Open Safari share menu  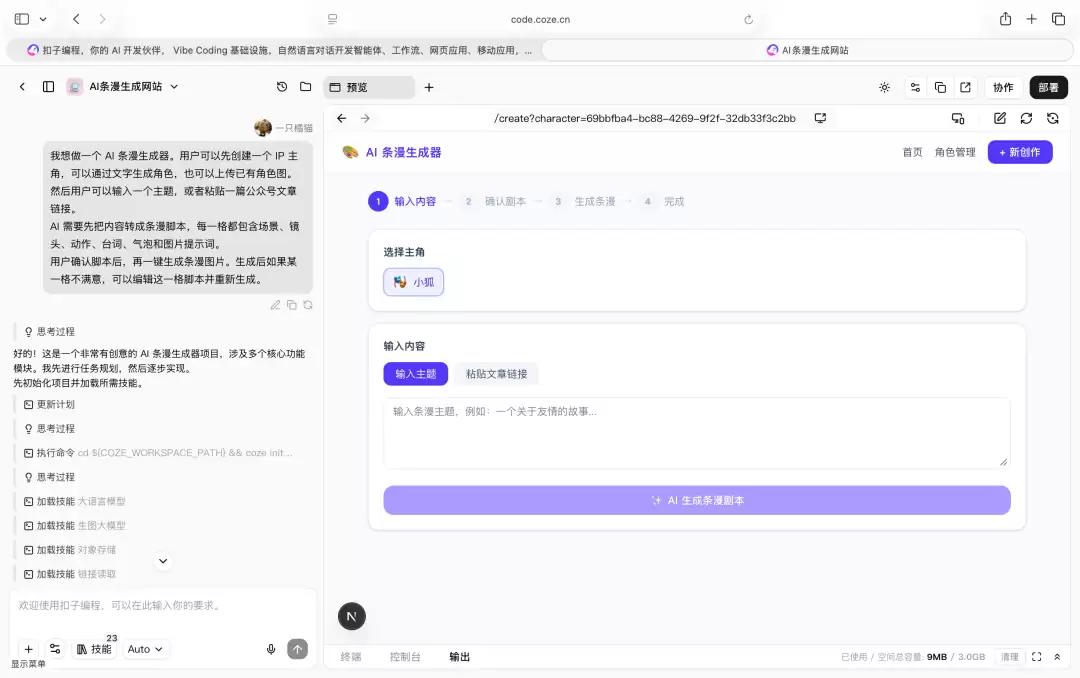click(x=1006, y=19)
